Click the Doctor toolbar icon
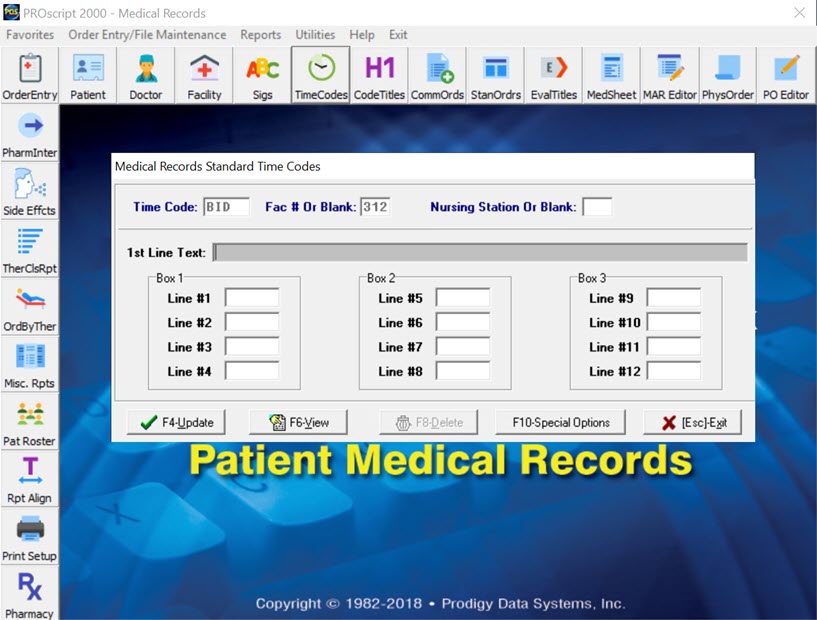Image resolution: width=817 pixels, height=620 pixels. point(146,76)
